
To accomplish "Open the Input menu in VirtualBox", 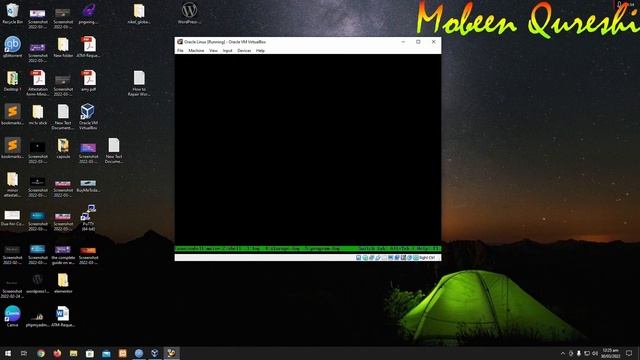I will 227,51.
